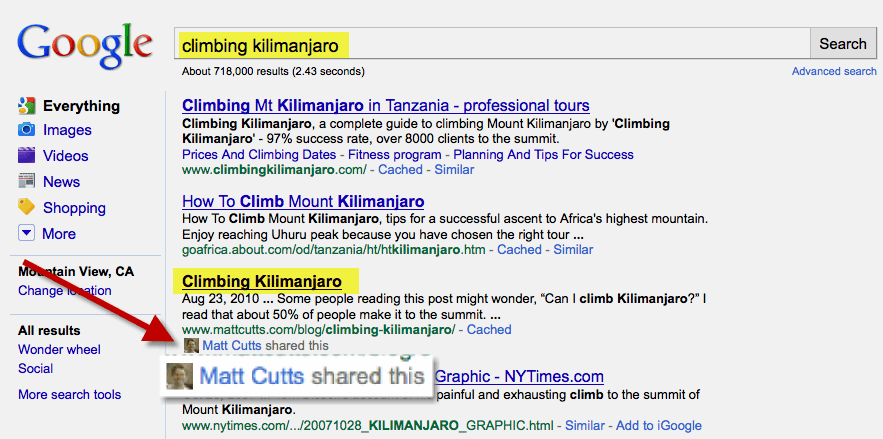883x439 pixels.
Task: Click the www.climbingkilimanjaro.com/ URL text
Action: (274, 169)
